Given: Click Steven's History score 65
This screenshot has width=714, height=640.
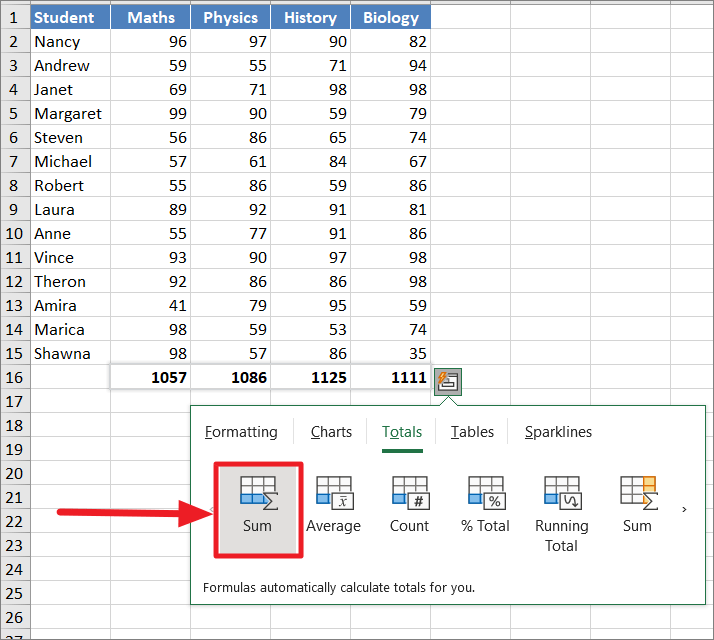Looking at the screenshot, I should pos(311,138).
